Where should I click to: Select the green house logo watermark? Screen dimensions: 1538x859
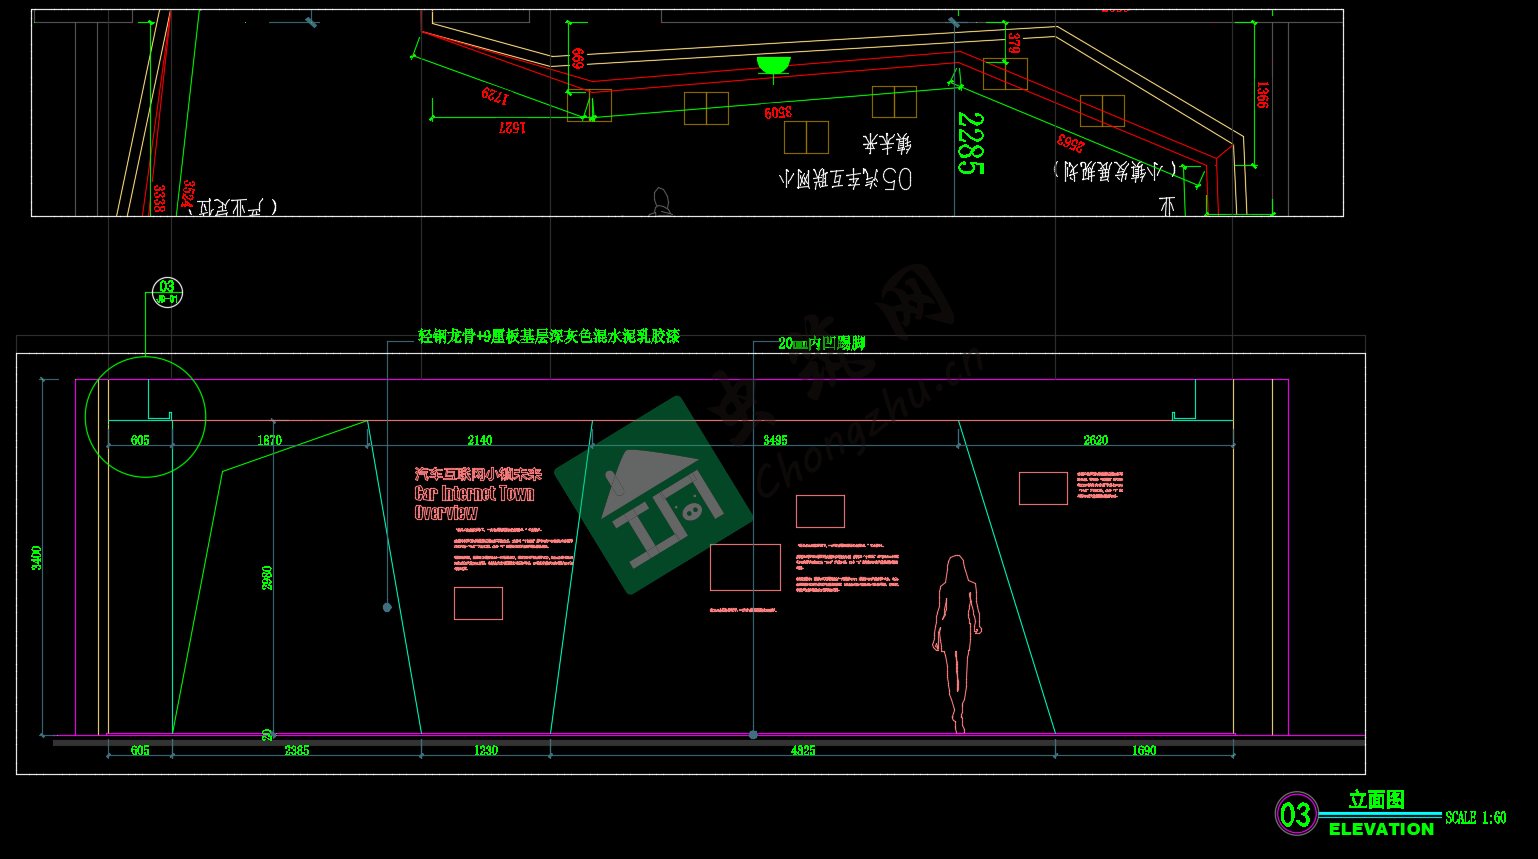tap(654, 495)
